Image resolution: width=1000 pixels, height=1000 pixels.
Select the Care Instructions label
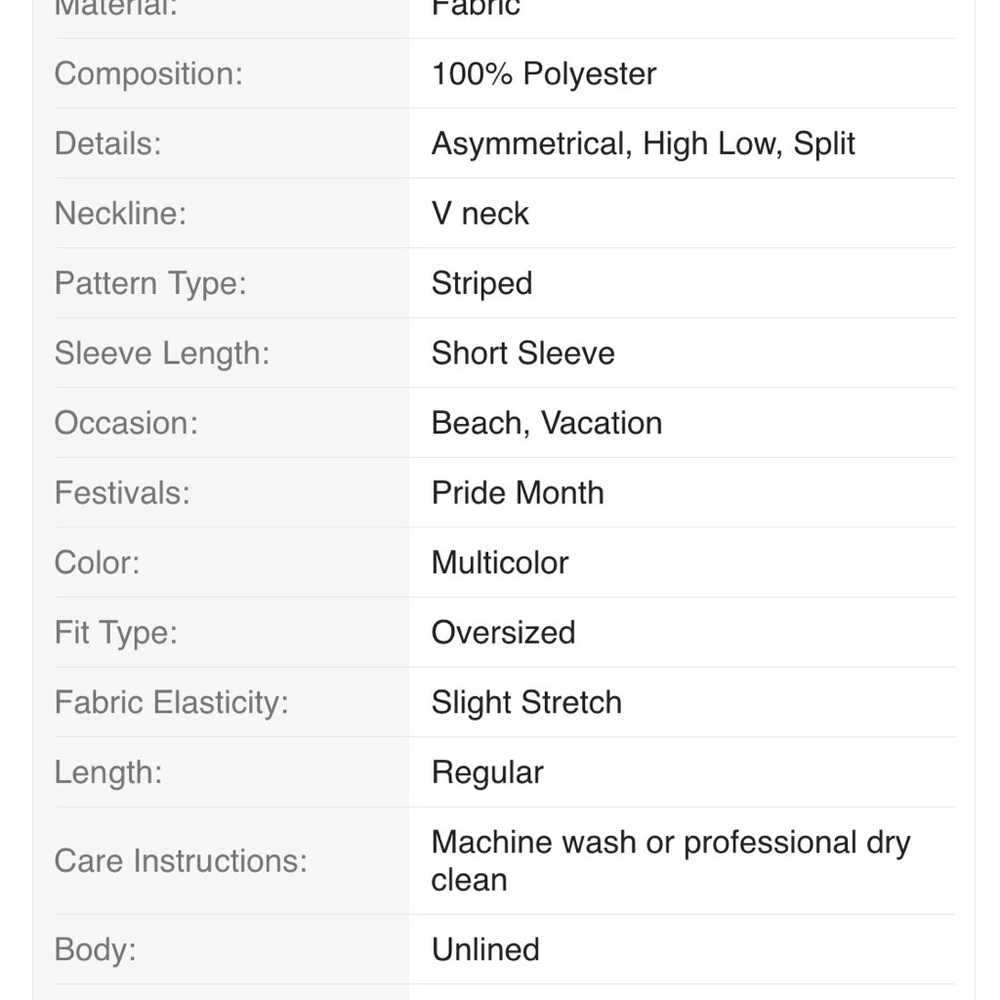tap(180, 860)
